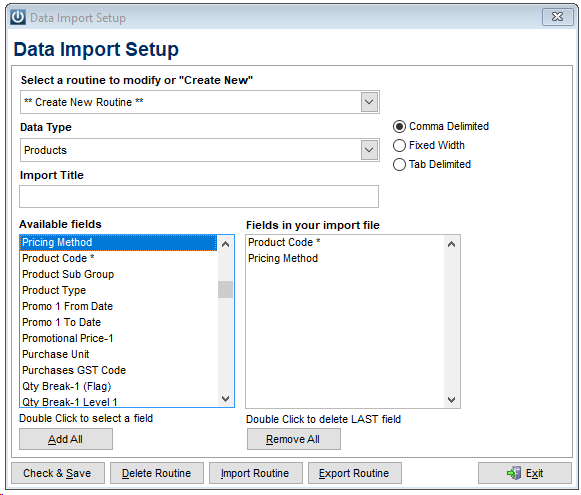Click the Available fields scrollbar thumb

pyautogui.click(x=225, y=289)
